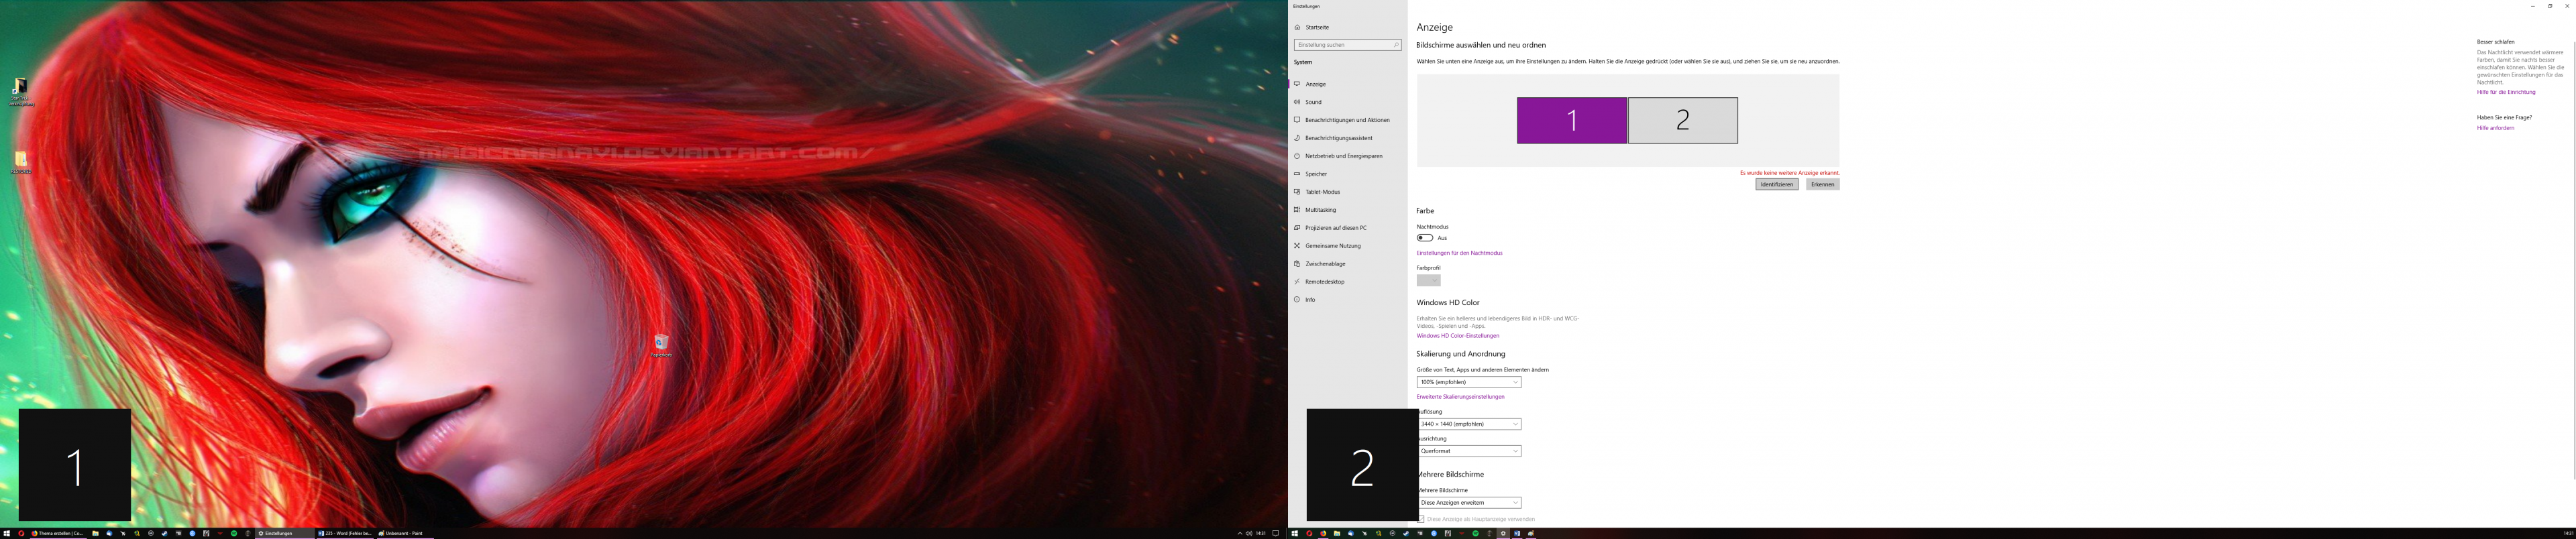The image size is (2576, 539).
Task: Switch to Thema erstellen Firefox taskbar window
Action: click(58, 533)
